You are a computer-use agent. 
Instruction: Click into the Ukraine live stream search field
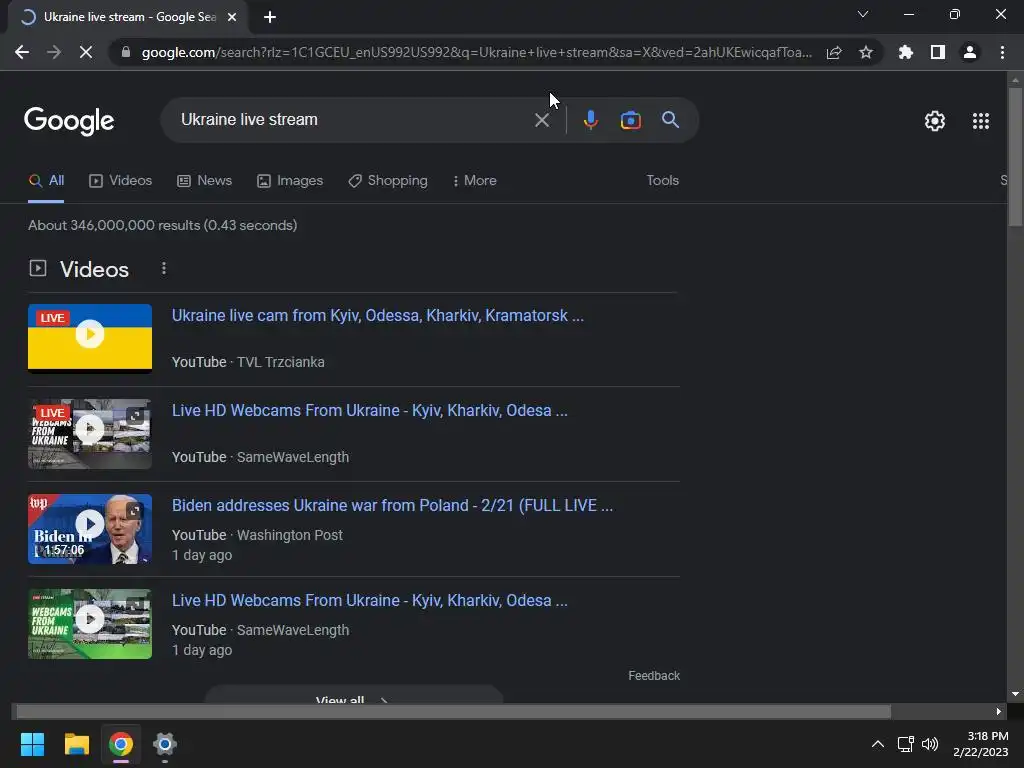point(353,120)
